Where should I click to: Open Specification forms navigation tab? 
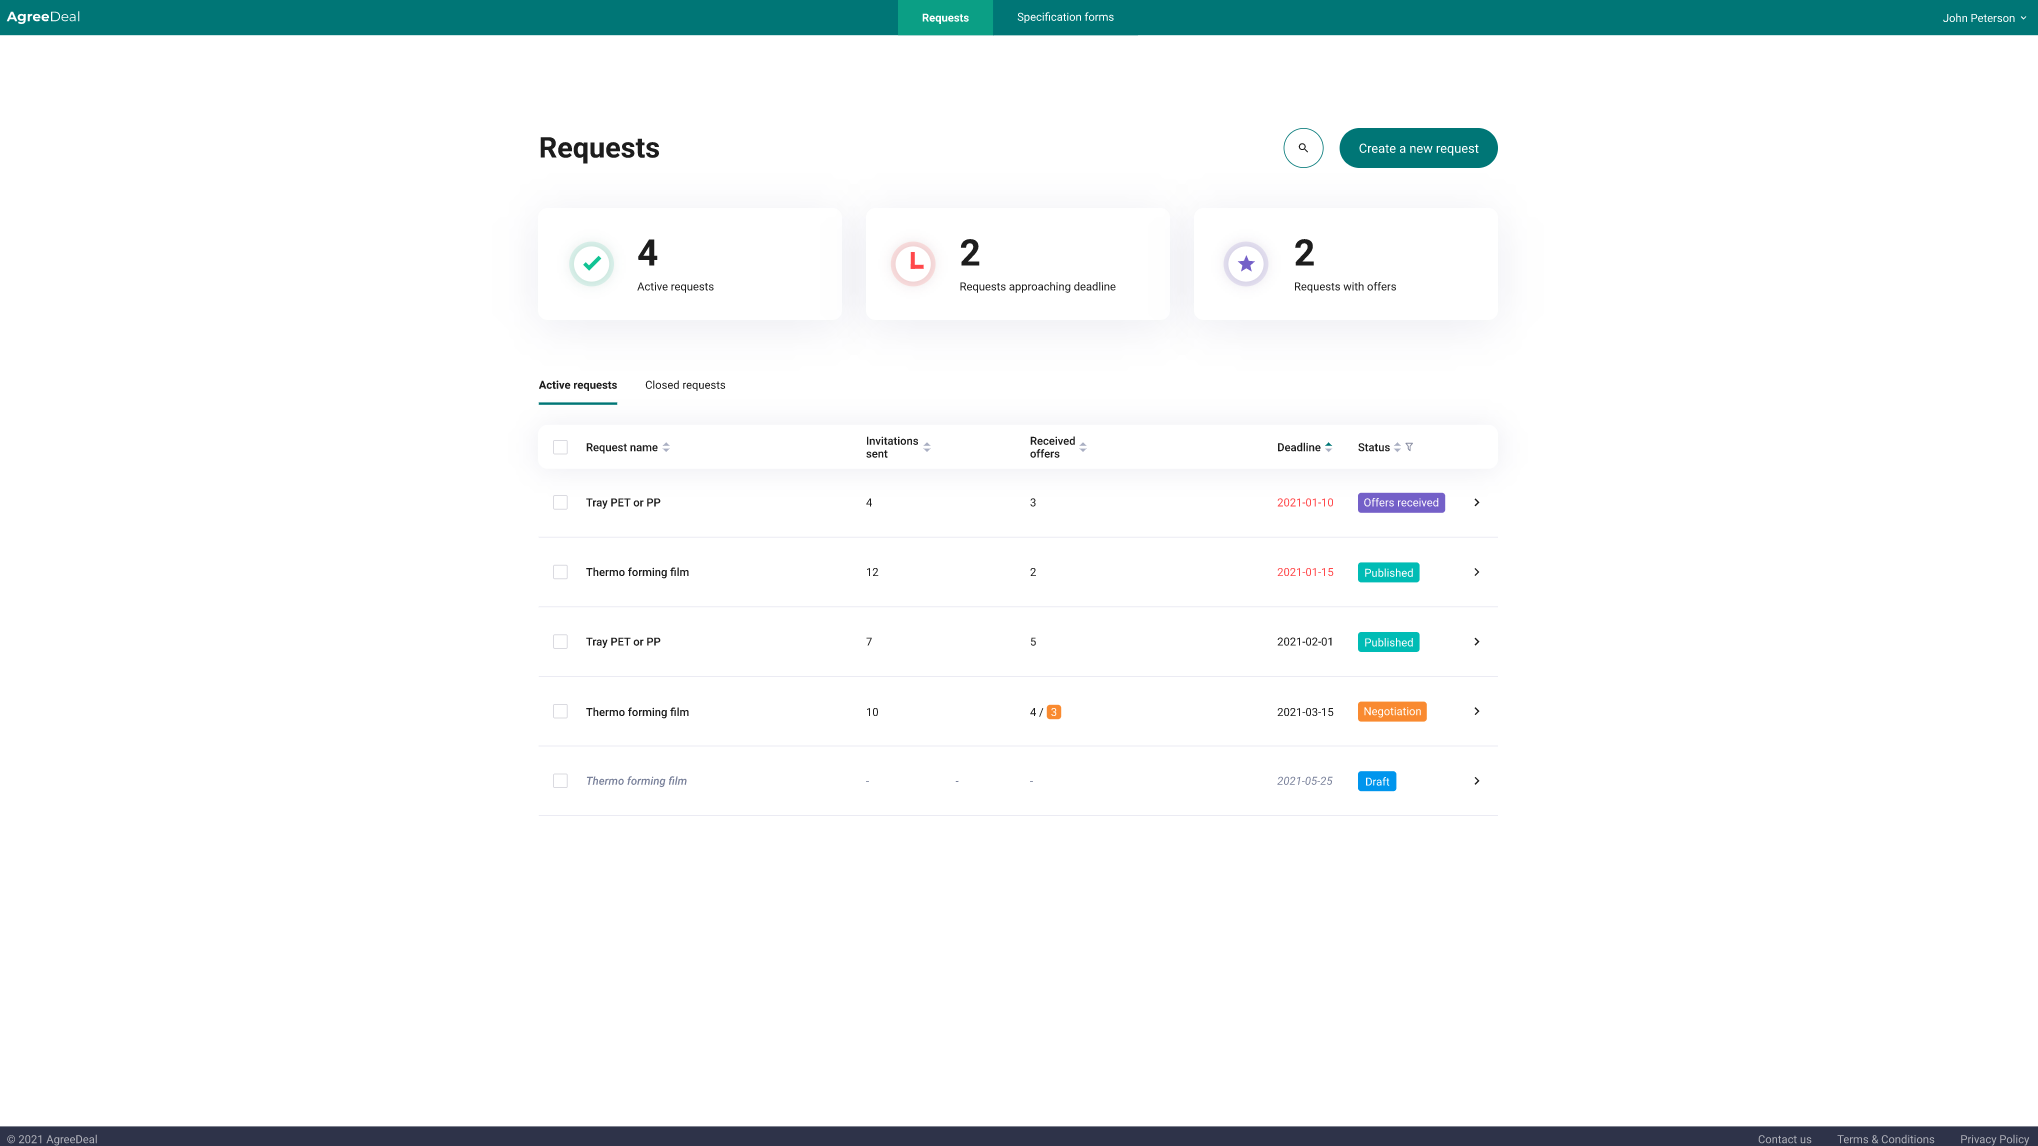pos(1065,17)
